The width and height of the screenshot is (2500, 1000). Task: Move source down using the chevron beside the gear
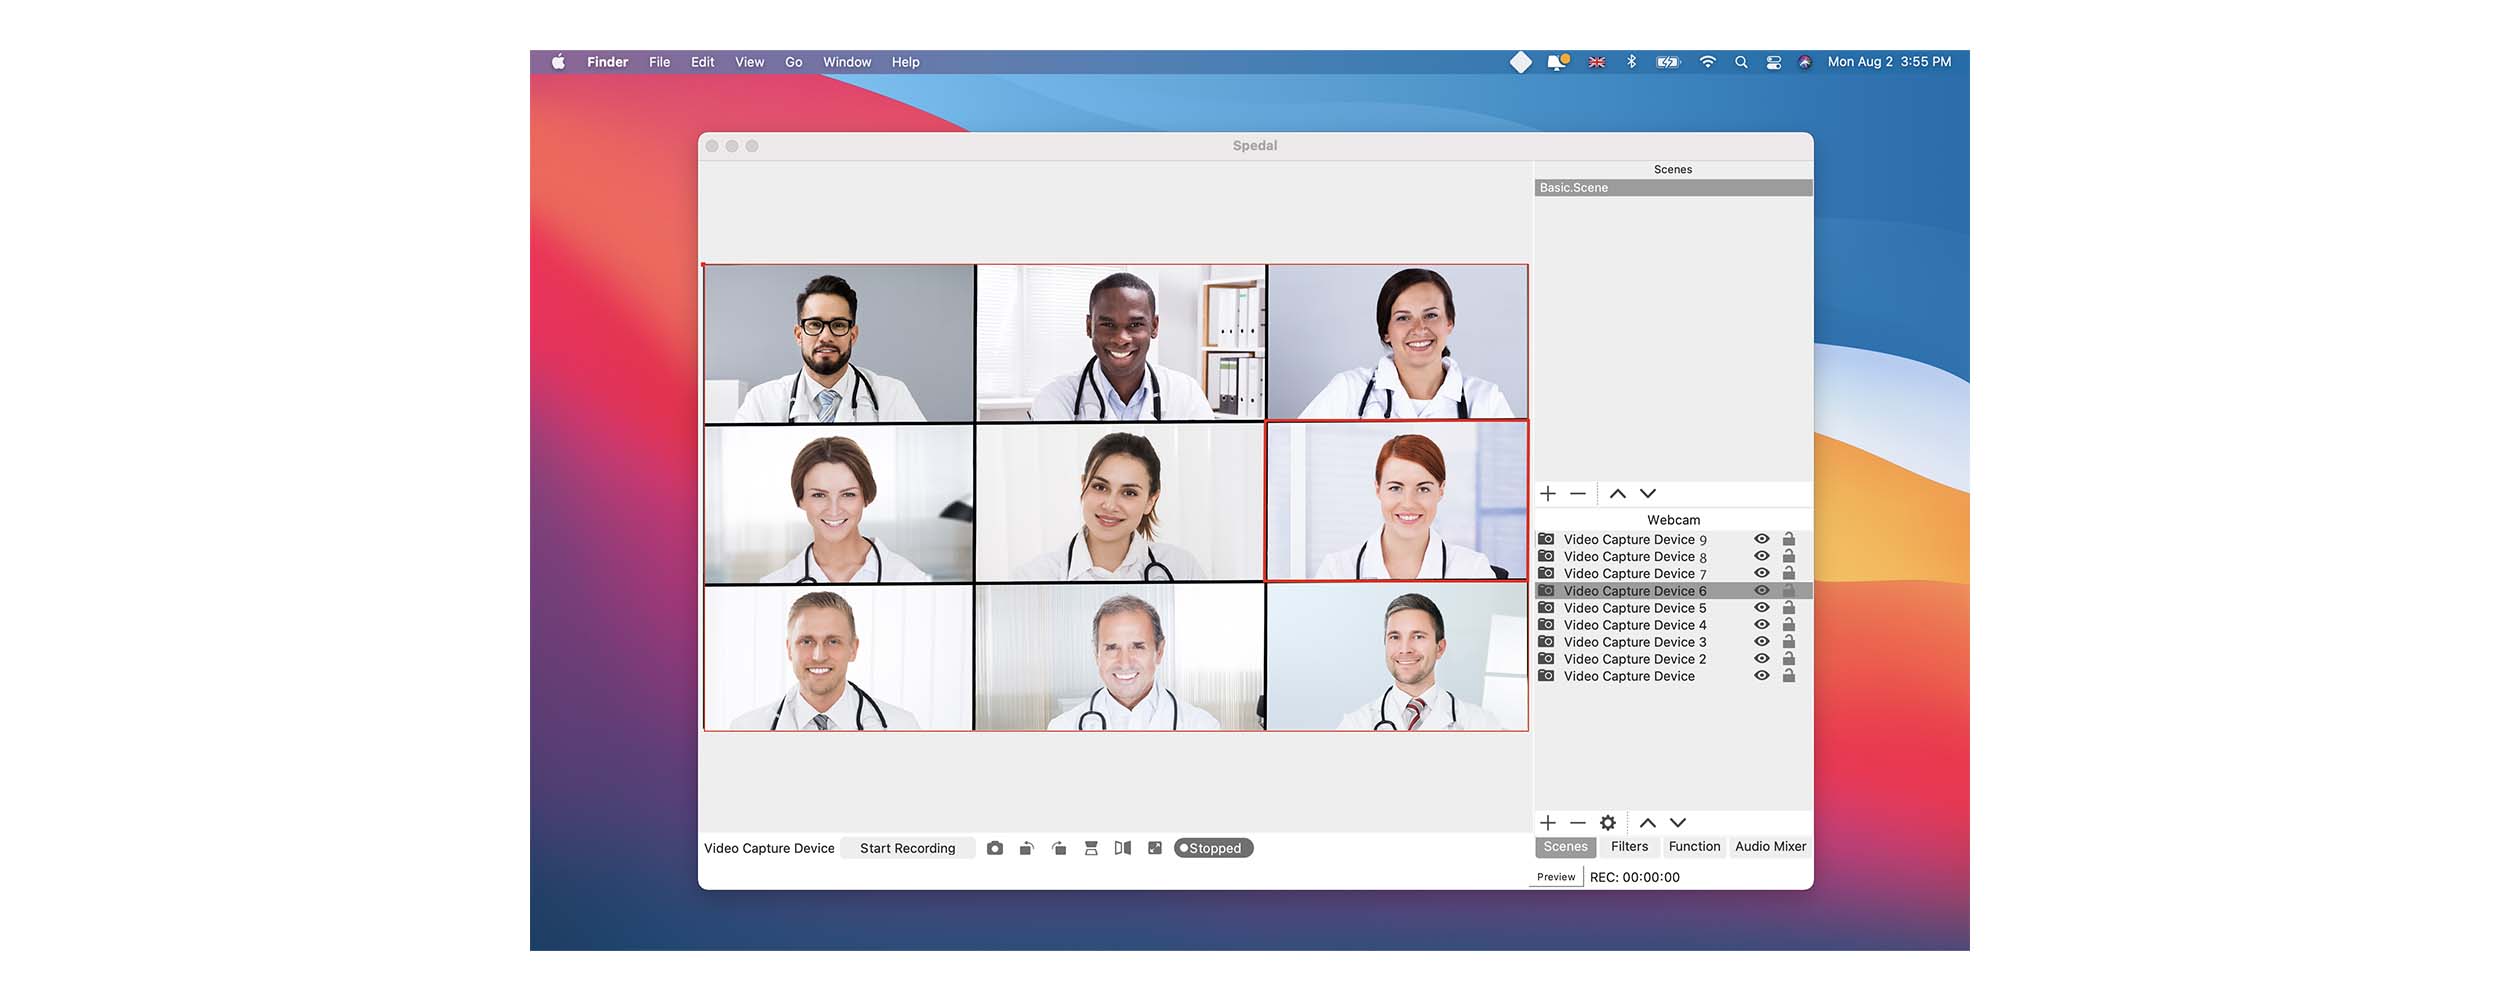[x=1678, y=823]
